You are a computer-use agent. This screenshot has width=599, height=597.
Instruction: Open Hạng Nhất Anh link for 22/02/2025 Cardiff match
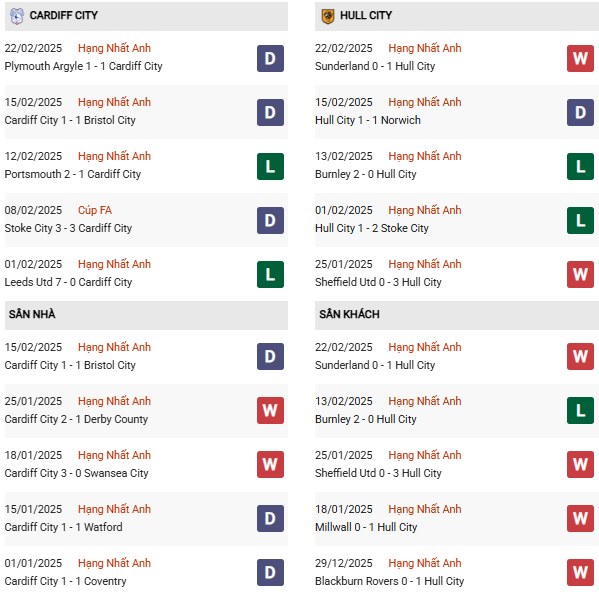point(114,48)
